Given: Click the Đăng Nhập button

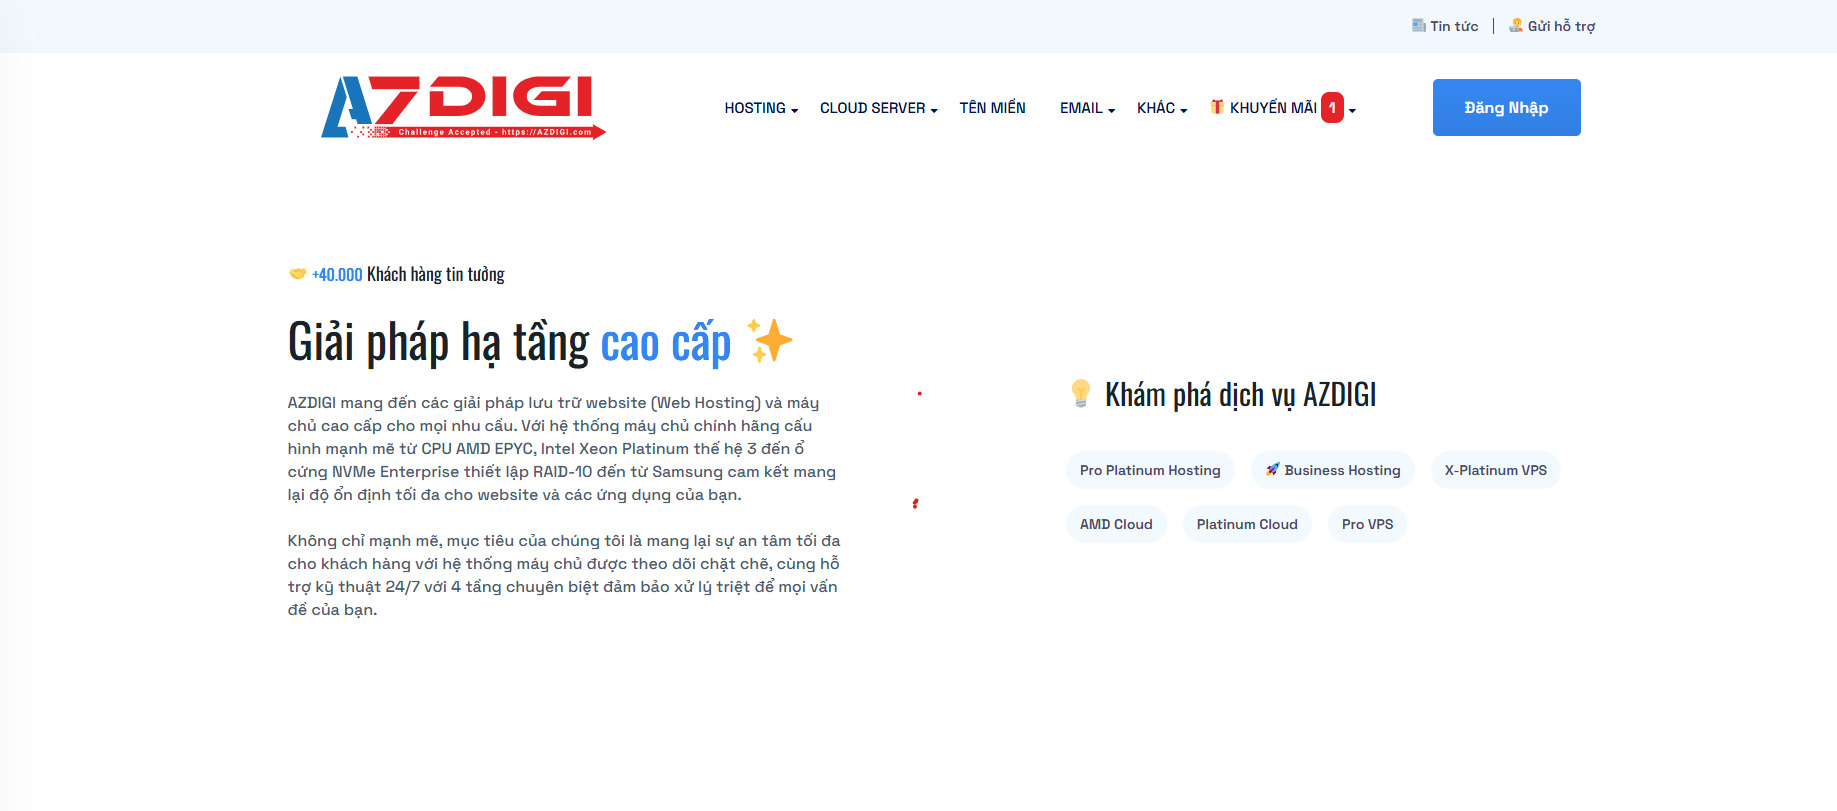Looking at the screenshot, I should (x=1506, y=107).
